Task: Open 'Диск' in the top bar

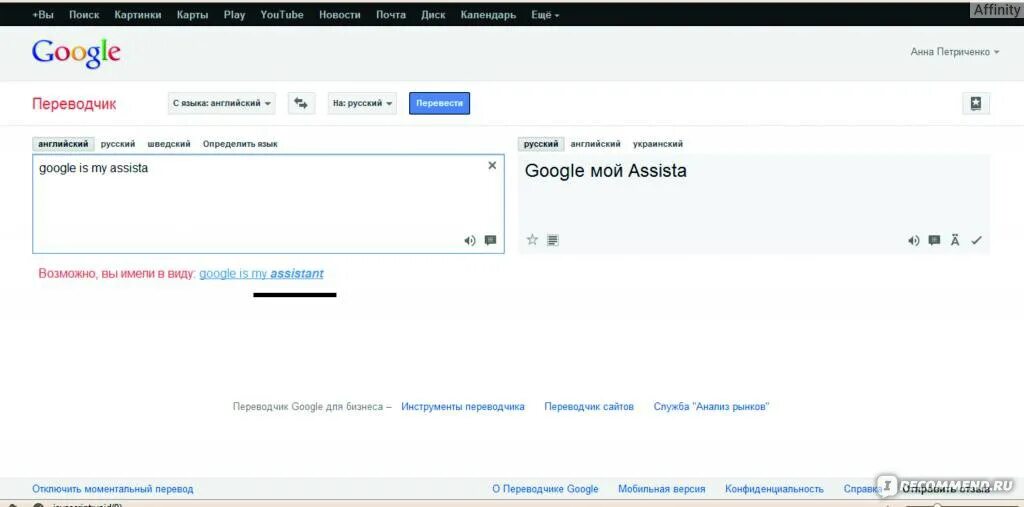Action: click(x=433, y=14)
